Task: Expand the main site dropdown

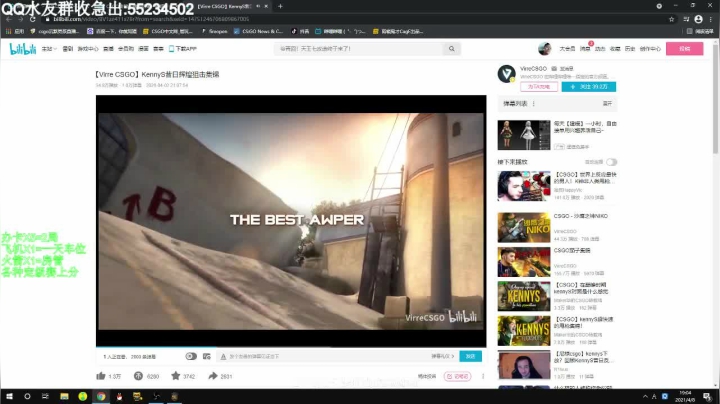Action: tap(49, 49)
